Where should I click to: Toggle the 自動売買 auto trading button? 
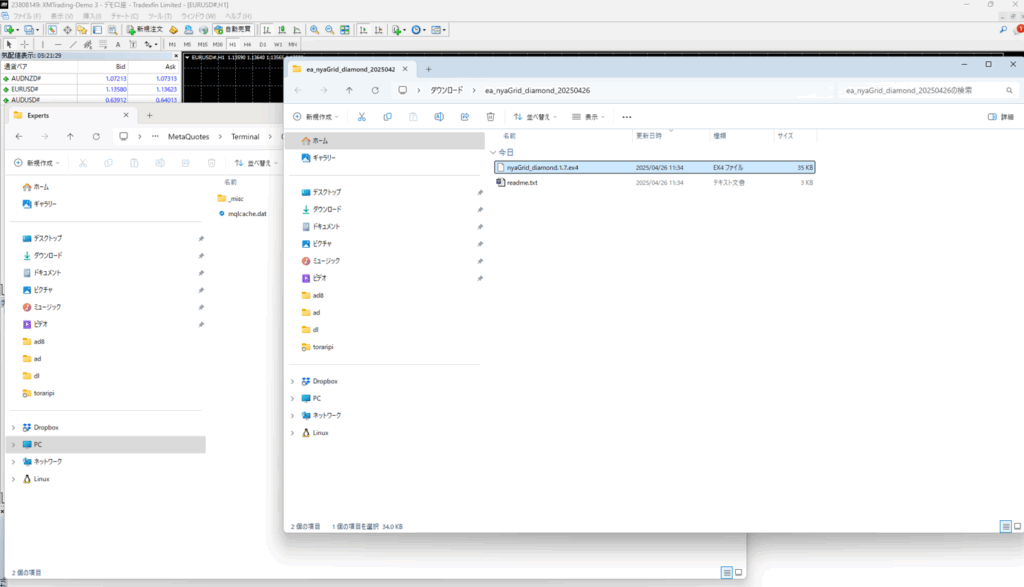point(233,29)
